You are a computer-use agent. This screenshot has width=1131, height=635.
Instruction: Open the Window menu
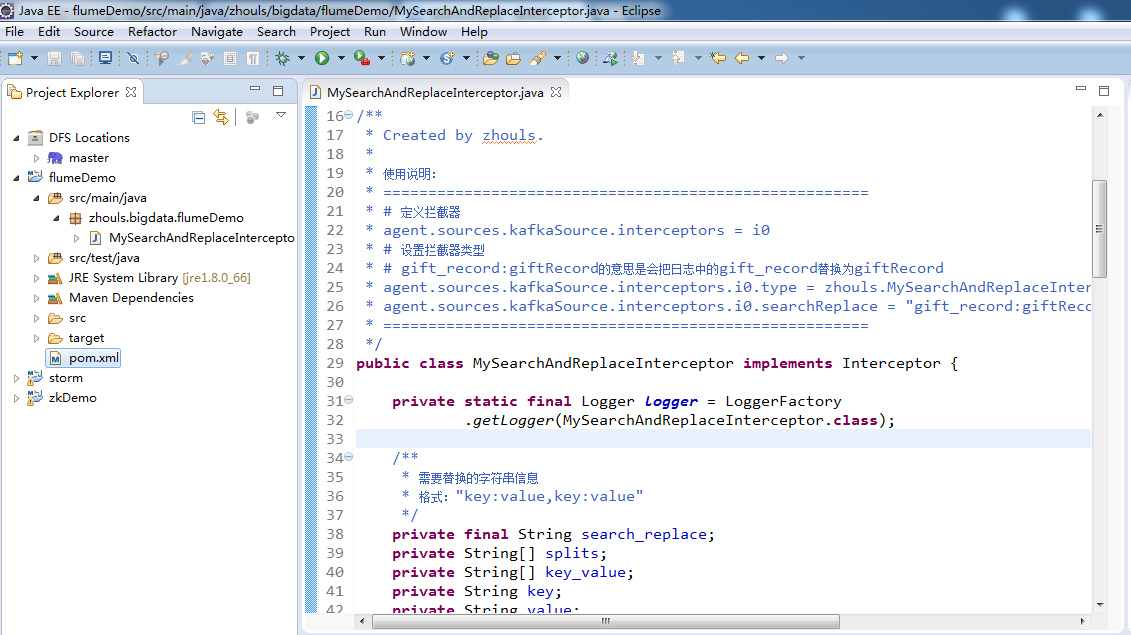(423, 32)
